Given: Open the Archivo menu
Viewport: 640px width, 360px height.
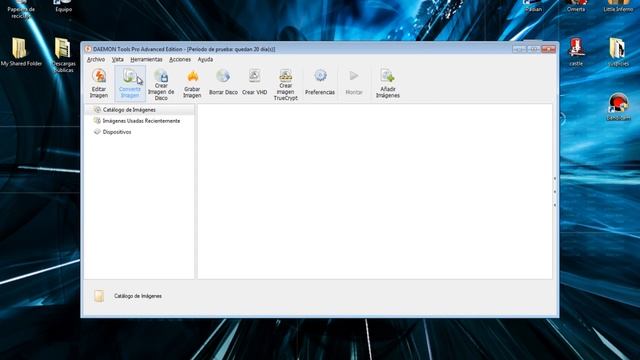Looking at the screenshot, I should pos(96,60).
